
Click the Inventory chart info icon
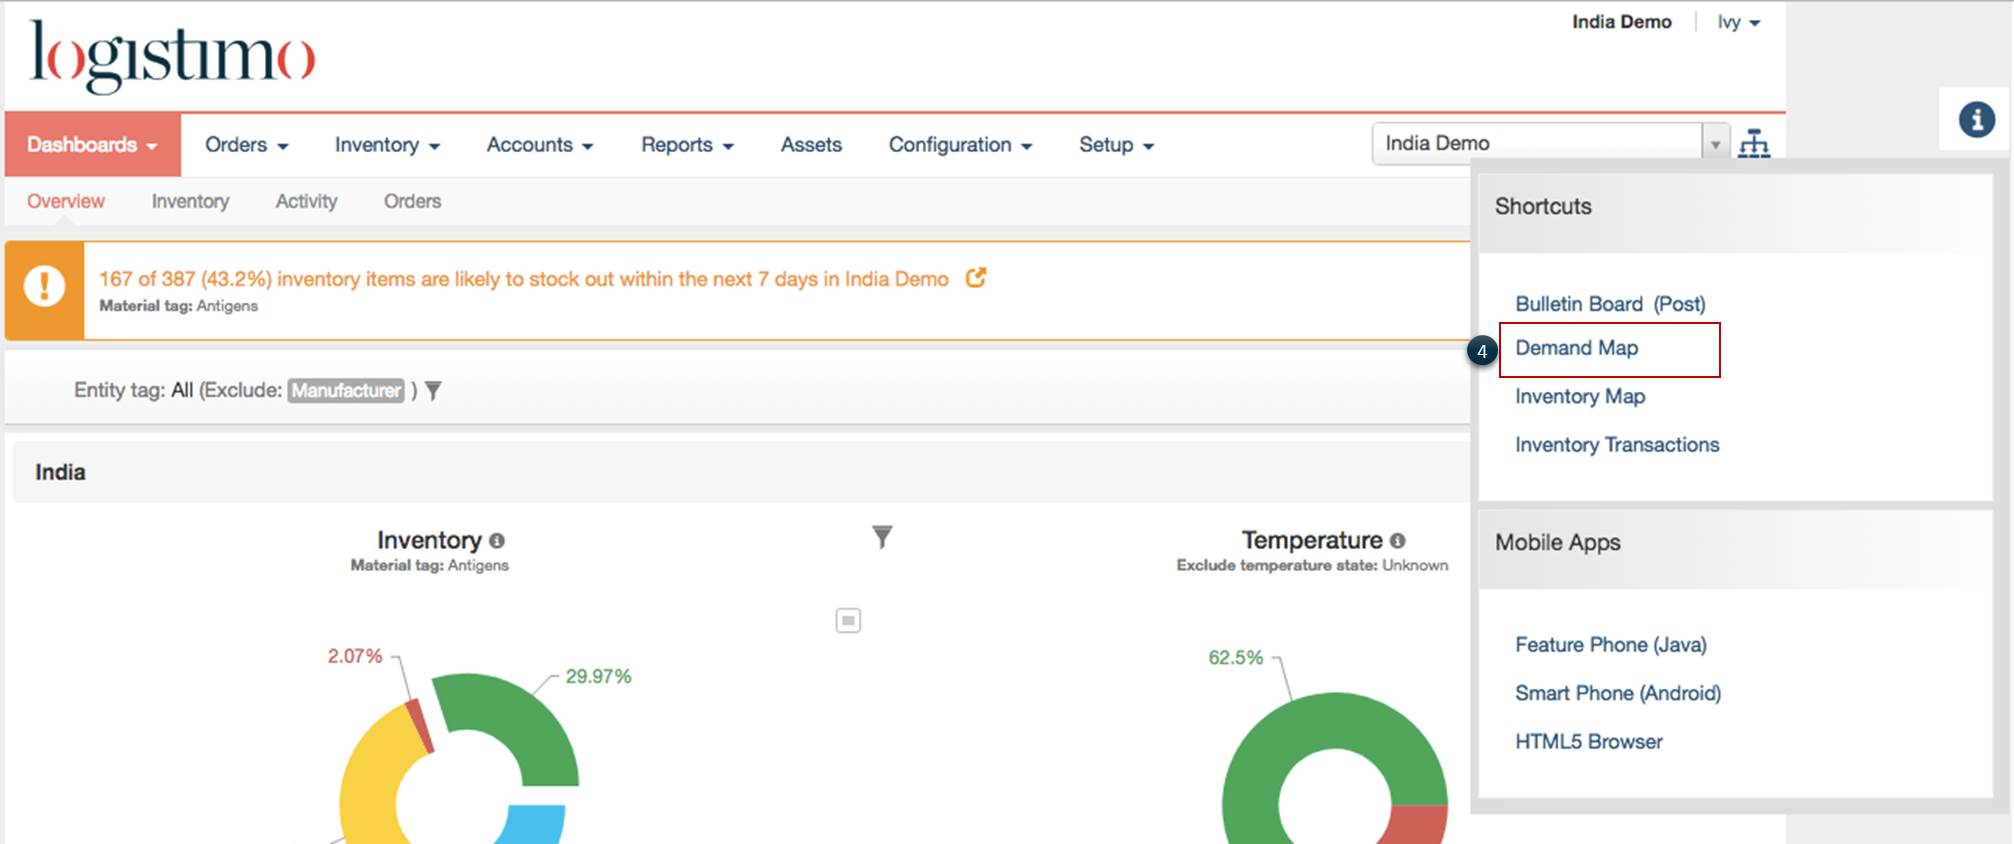click(x=497, y=541)
